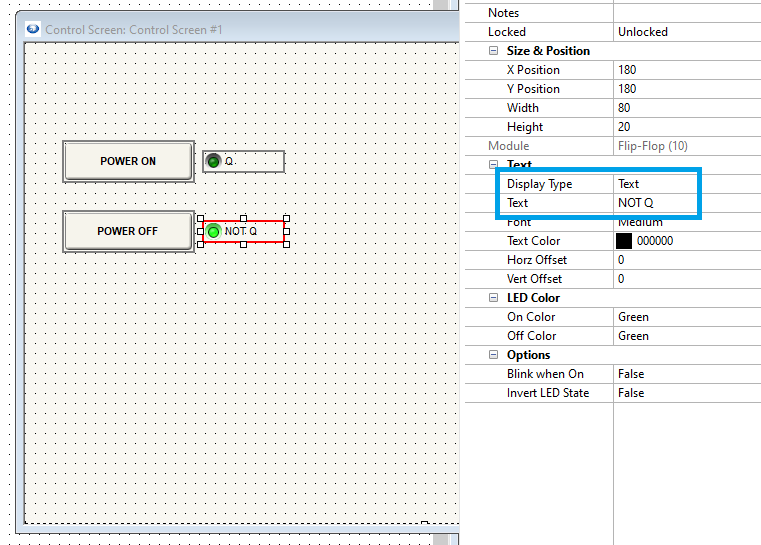Edit the Vert Offset value
The width and height of the screenshot is (761, 545).
(687, 279)
